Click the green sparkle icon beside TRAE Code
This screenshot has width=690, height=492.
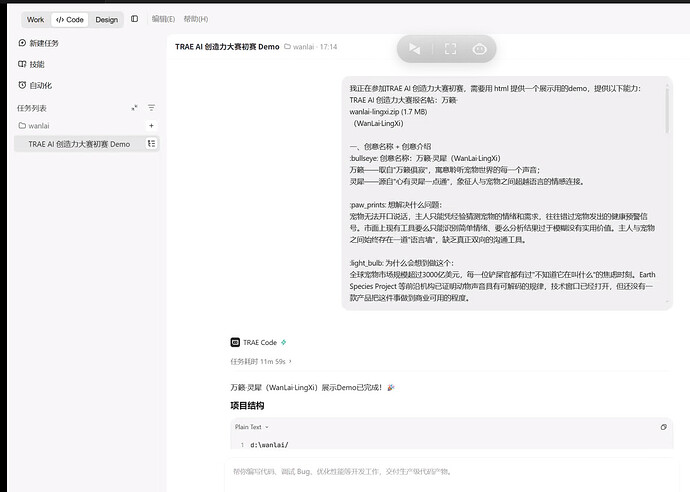284,342
